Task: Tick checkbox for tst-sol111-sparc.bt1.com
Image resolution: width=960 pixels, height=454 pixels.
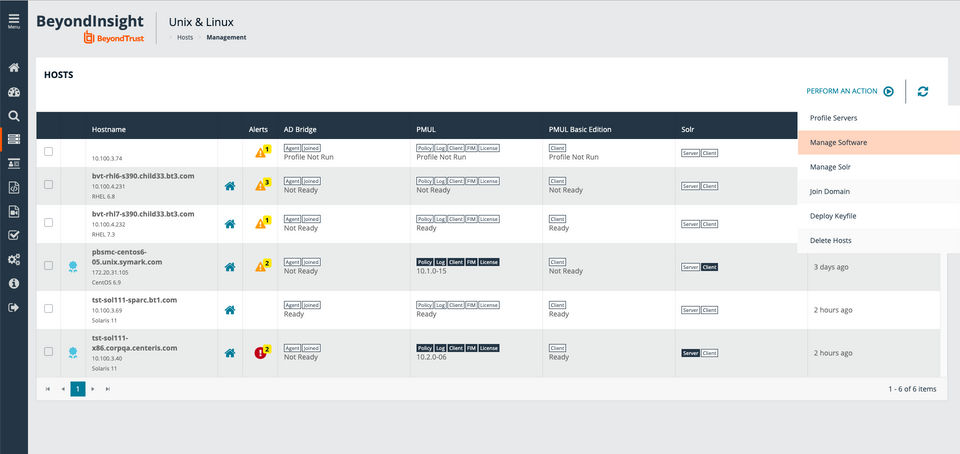Action: click(48, 309)
